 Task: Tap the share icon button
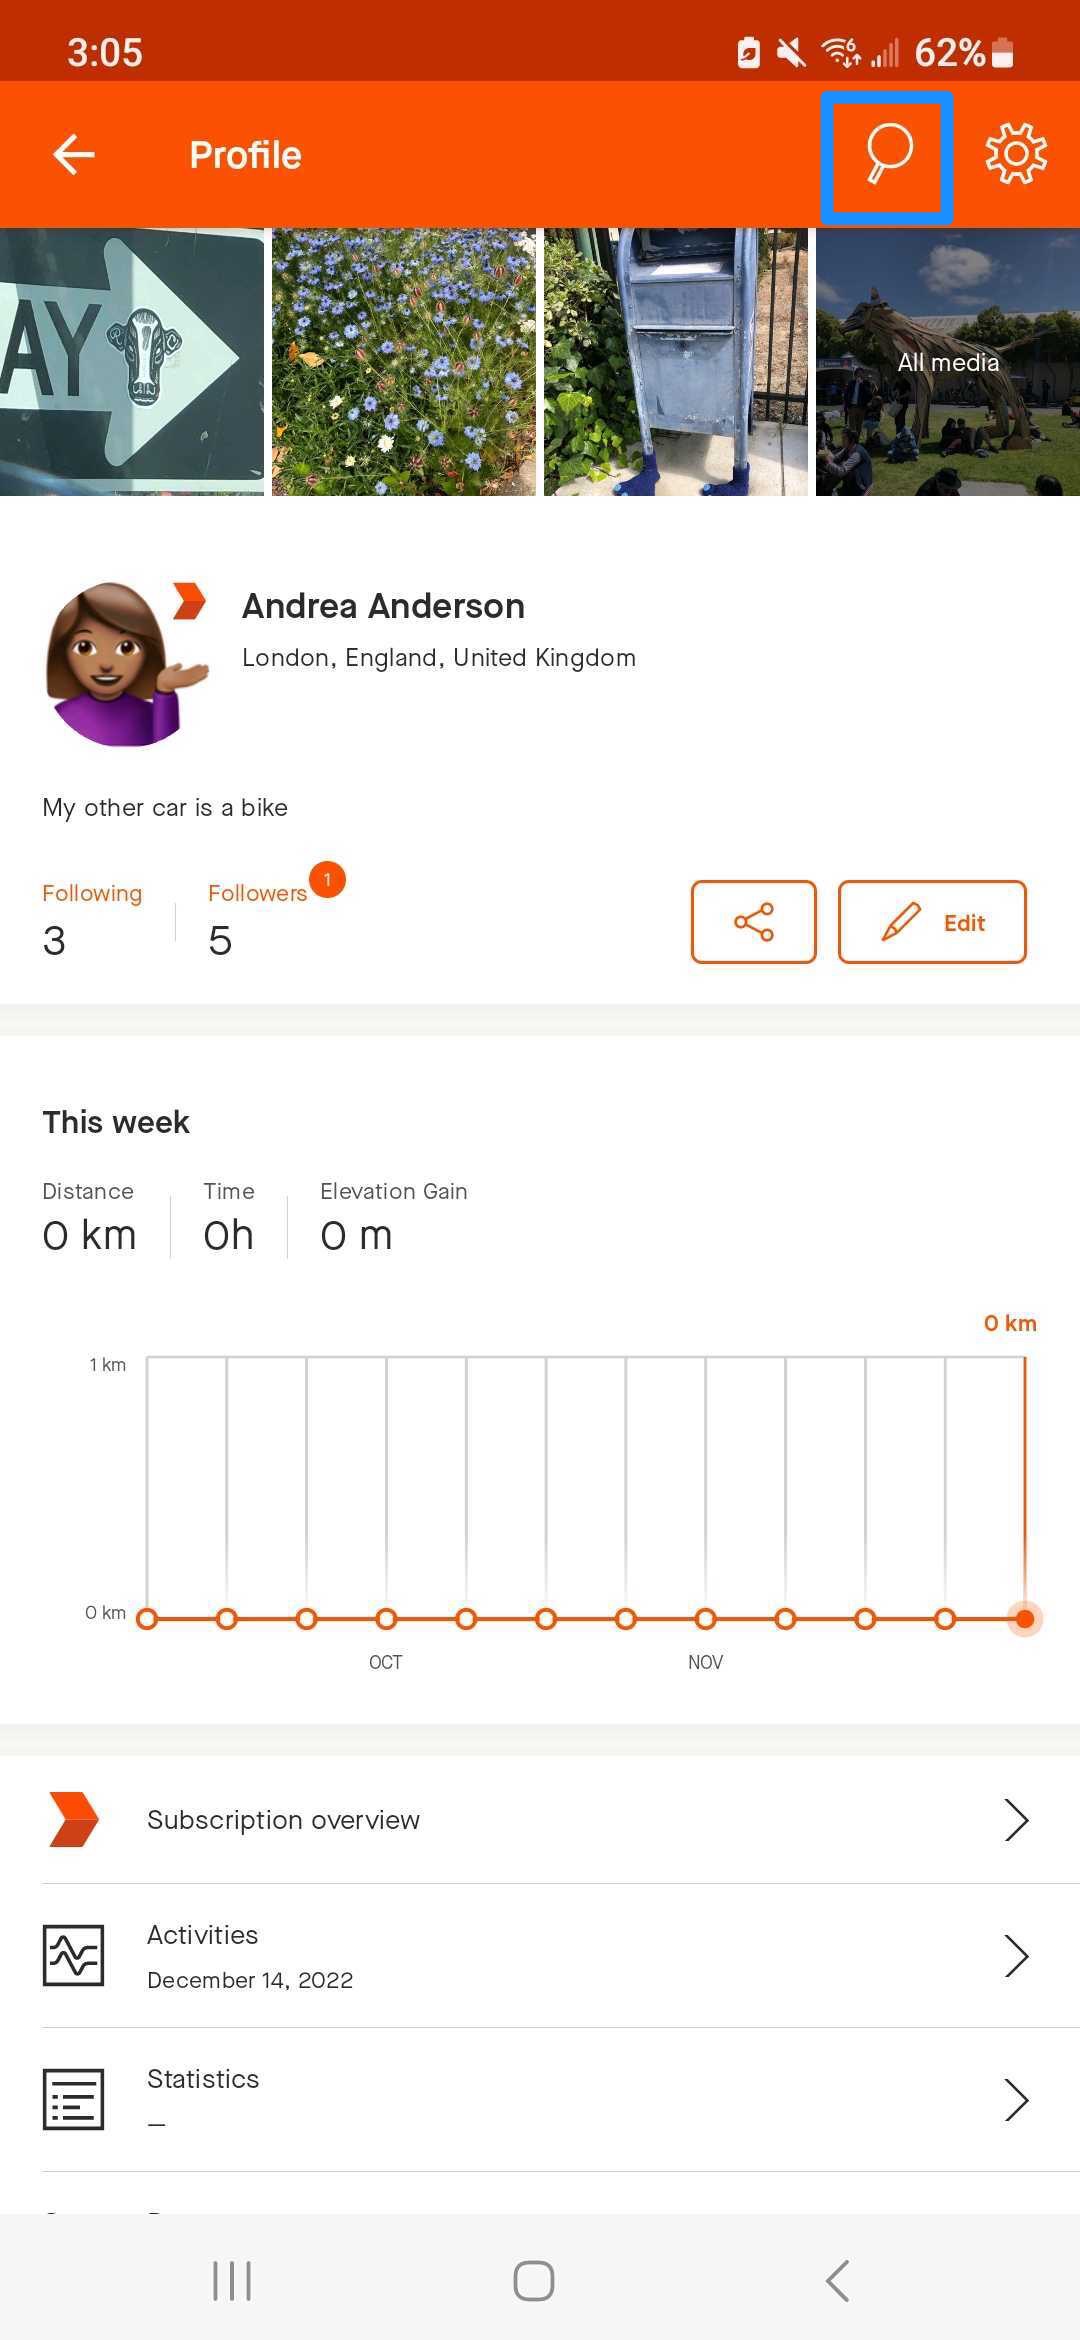754,922
